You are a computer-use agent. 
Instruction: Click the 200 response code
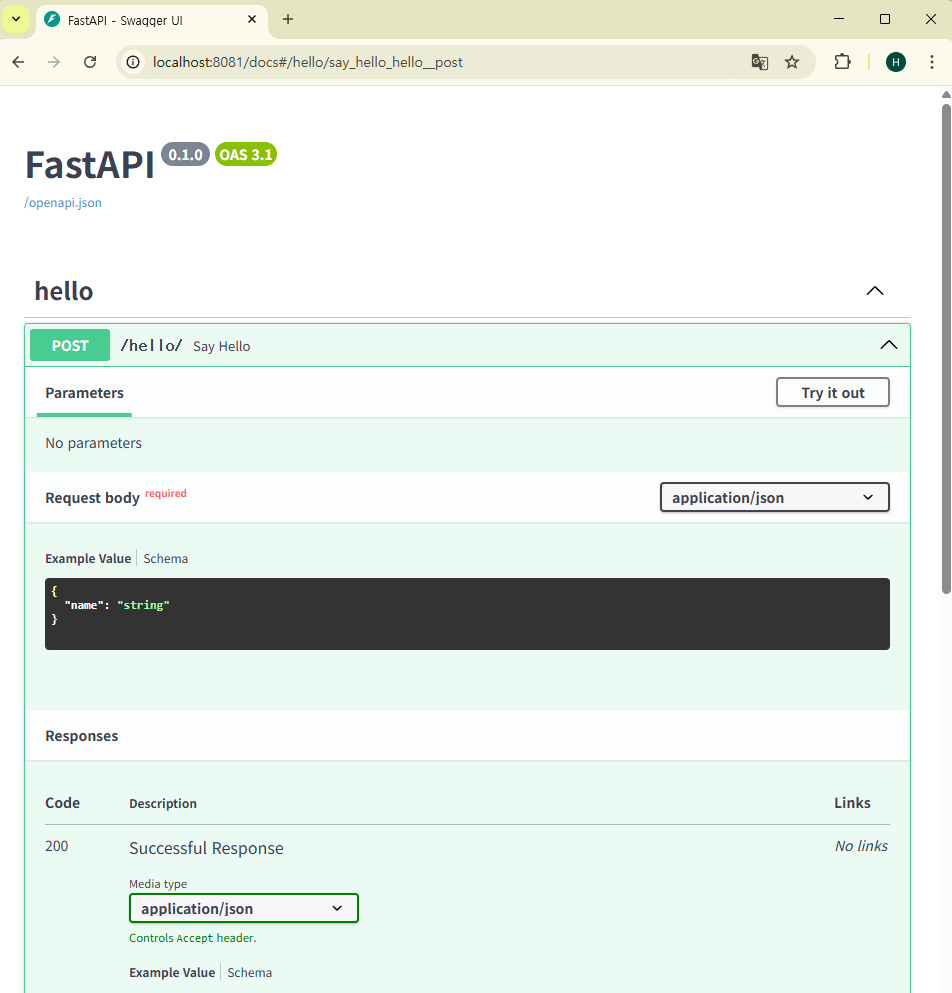[56, 846]
